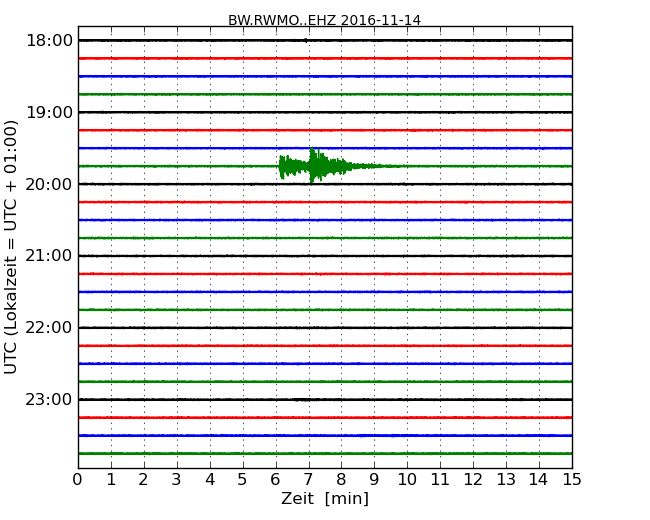Viewport: 650px width, 520px height.
Task: Click the x-axis tick label 15
Action: pos(572,480)
